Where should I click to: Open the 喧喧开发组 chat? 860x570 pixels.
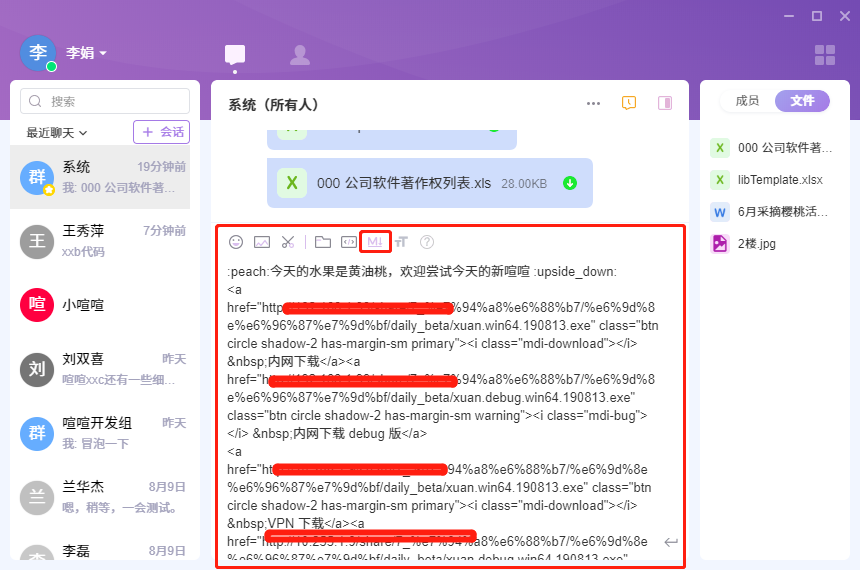(100, 432)
